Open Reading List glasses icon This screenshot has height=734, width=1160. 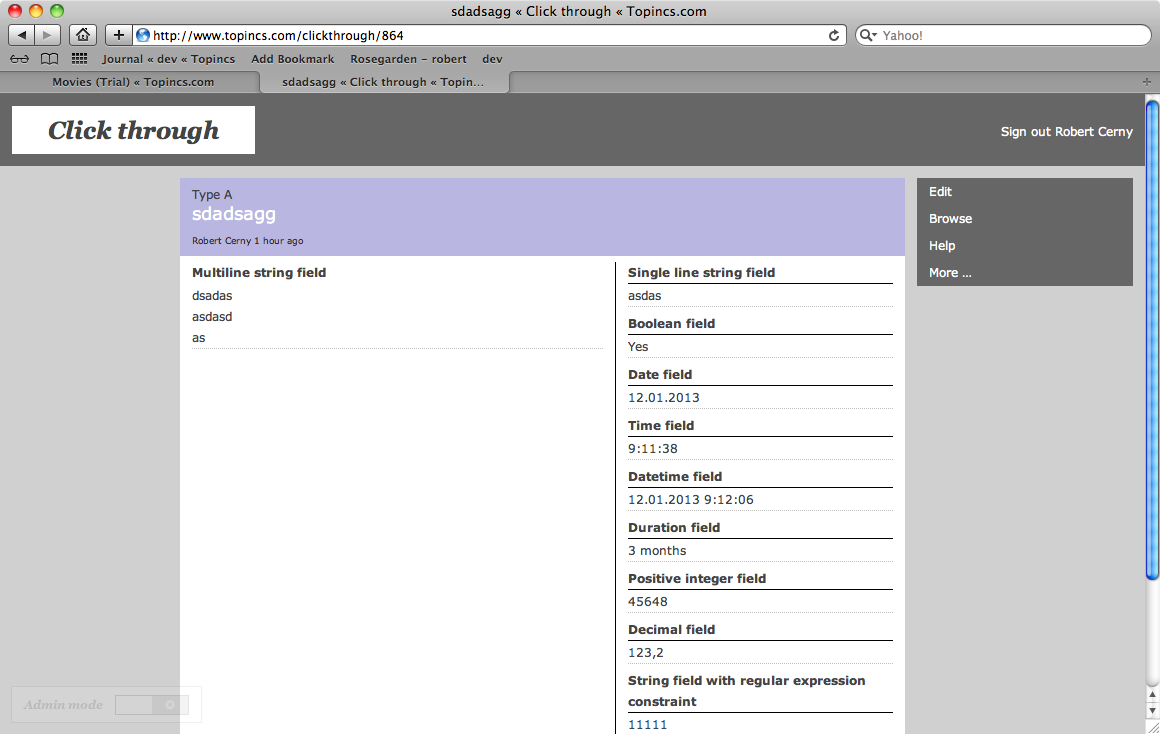coord(19,59)
